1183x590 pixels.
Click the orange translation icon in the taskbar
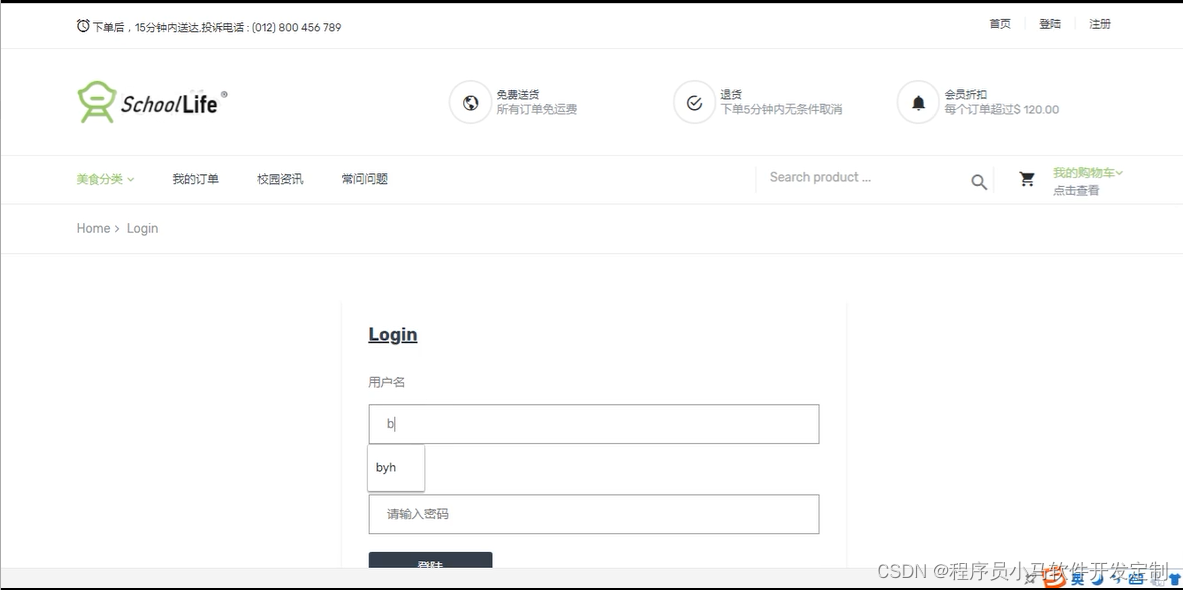[x=1052, y=578]
